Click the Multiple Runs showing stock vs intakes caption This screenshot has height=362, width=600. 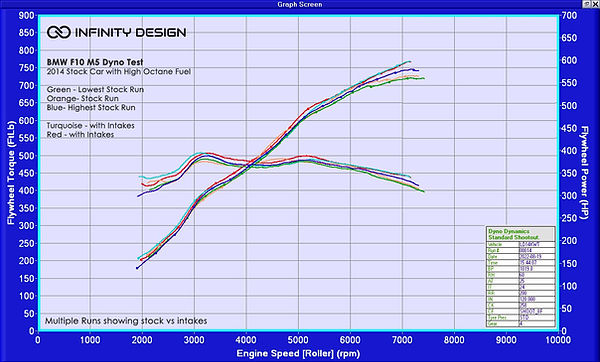point(126,321)
